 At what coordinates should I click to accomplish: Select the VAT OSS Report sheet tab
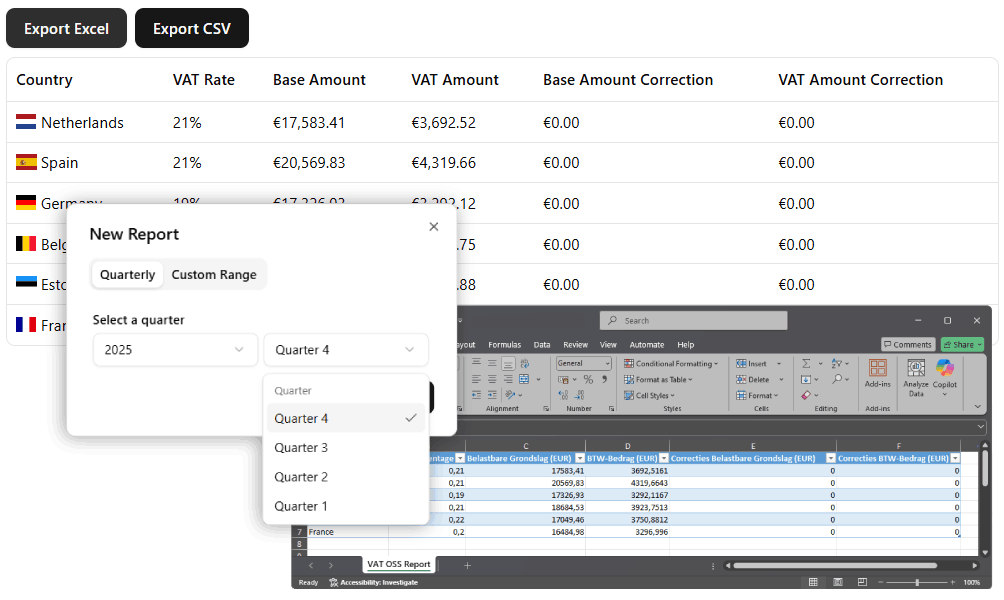[x=398, y=564]
